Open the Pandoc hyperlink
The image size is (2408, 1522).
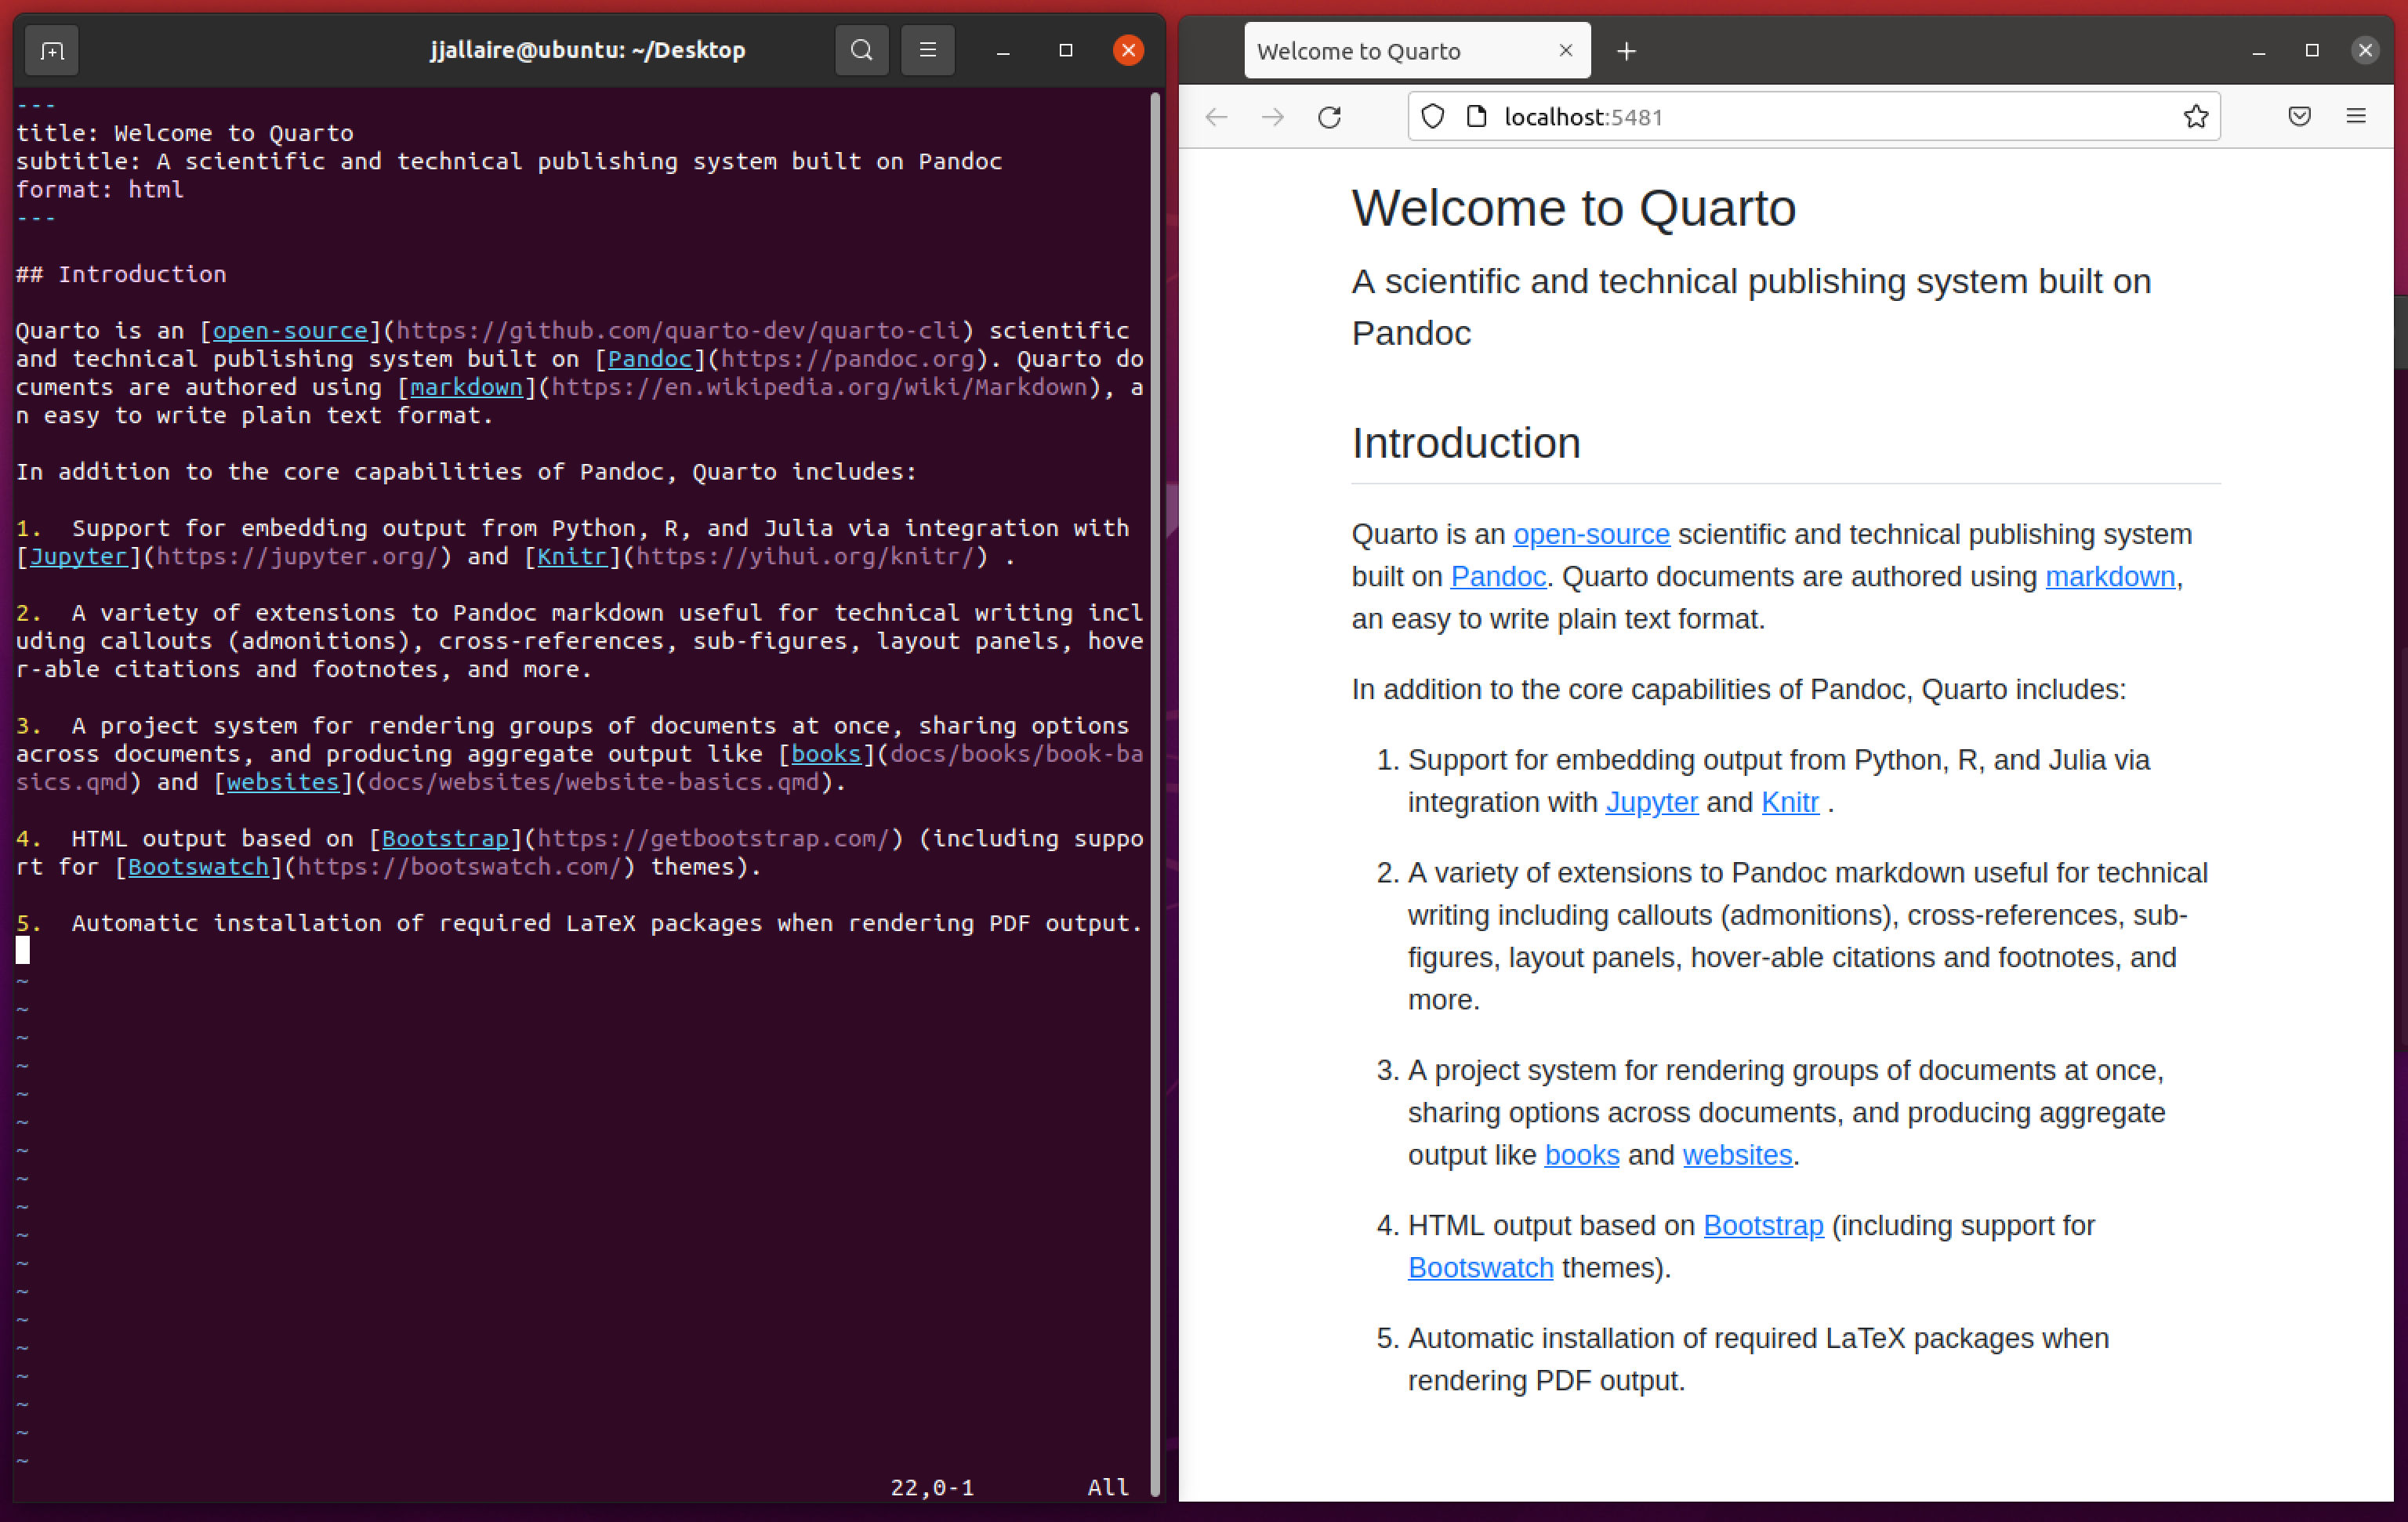tap(1497, 576)
